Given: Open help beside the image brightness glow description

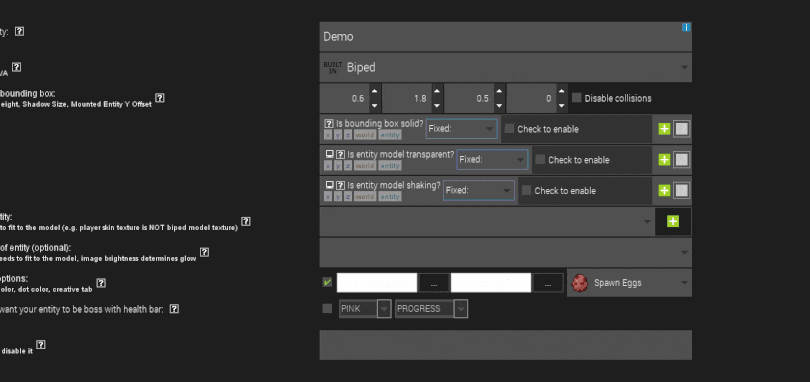Looking at the screenshot, I should click(x=205, y=252).
